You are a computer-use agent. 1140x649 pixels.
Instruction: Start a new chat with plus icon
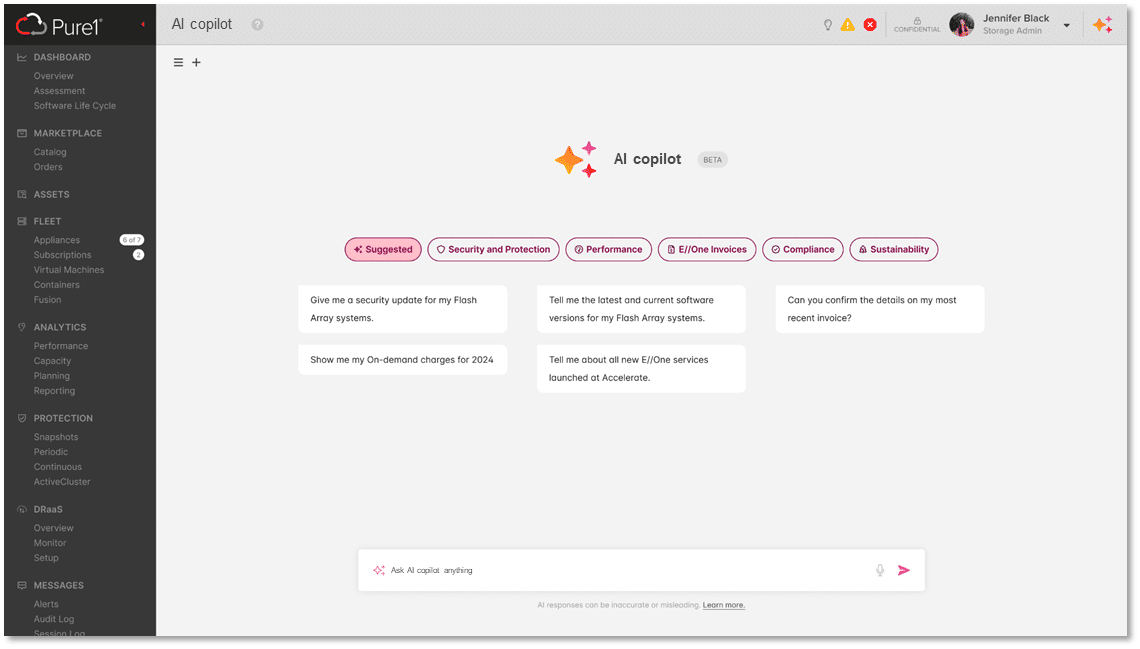pos(196,63)
